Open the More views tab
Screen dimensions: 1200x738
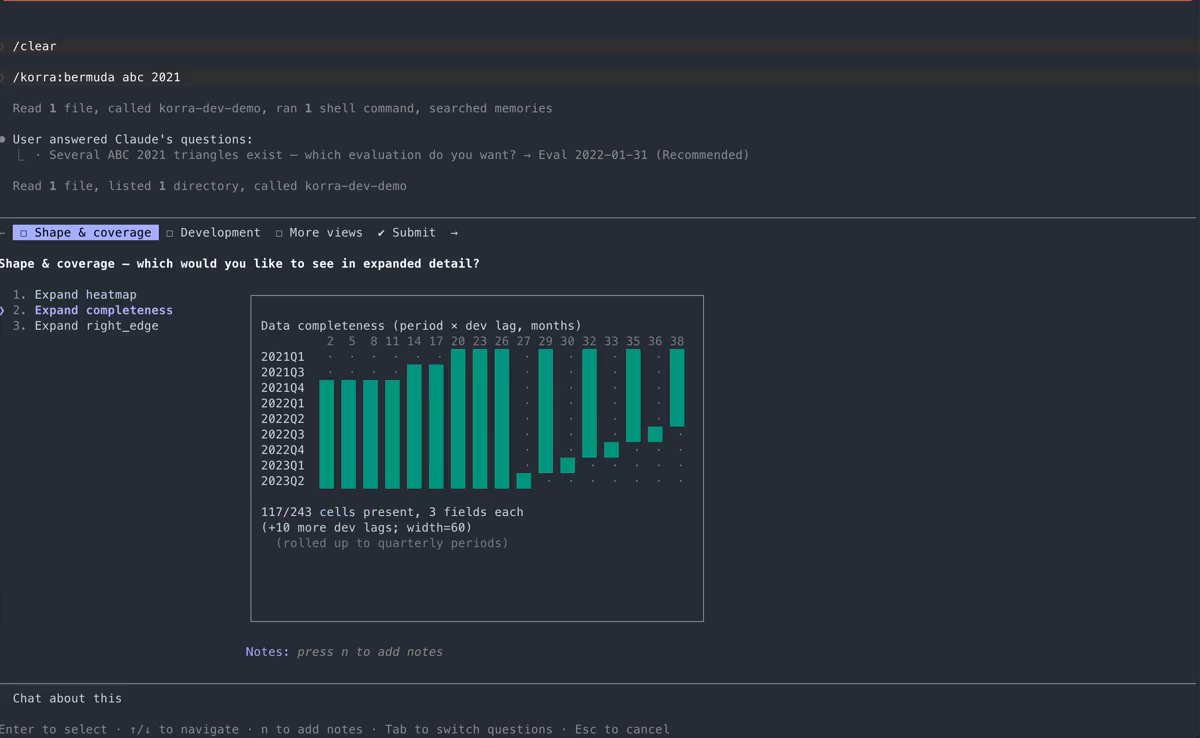[x=319, y=232]
